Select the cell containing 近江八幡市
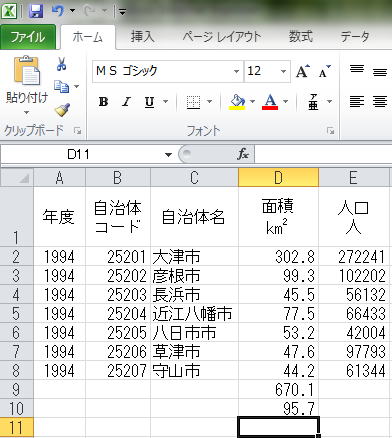Screen dimensions: 392x438 pos(194,313)
